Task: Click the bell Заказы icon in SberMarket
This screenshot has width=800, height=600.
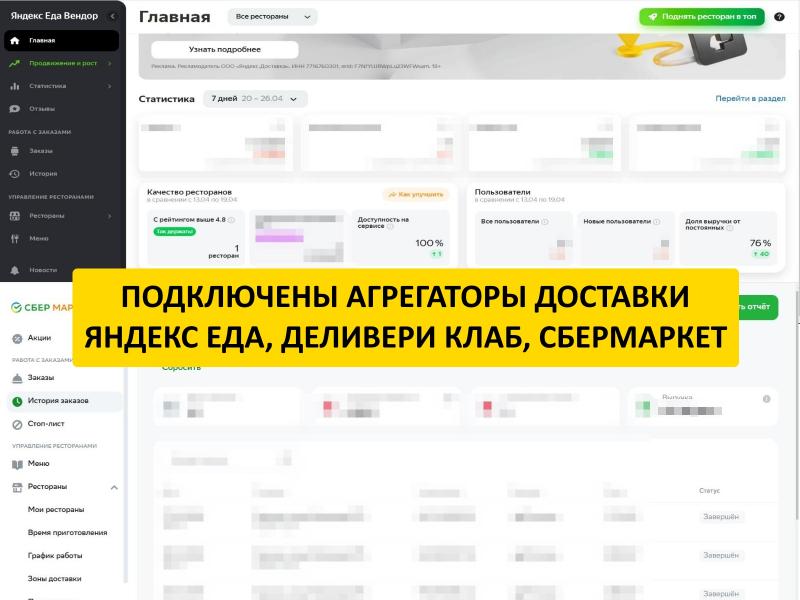Action: (x=17, y=378)
